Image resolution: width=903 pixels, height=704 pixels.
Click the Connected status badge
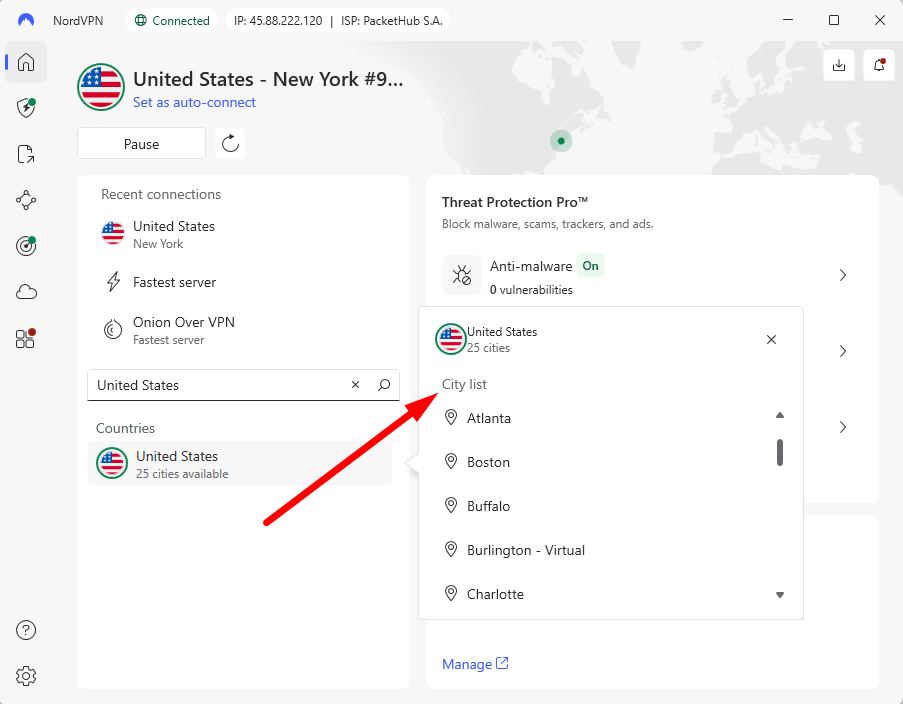[x=171, y=19]
